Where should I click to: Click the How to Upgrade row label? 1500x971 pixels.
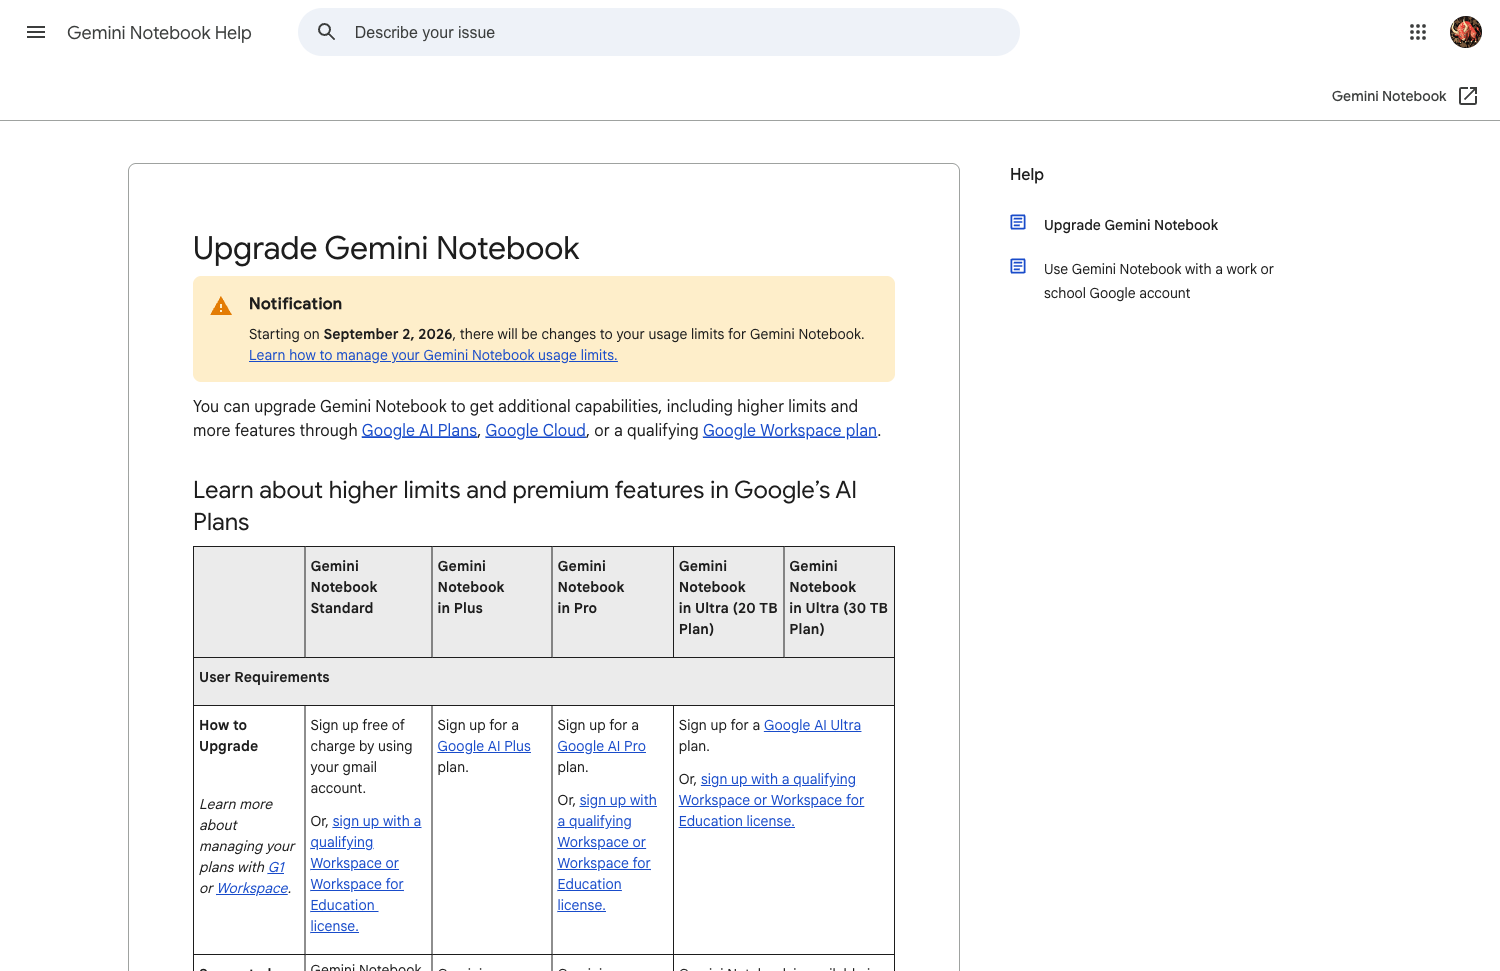pyautogui.click(x=228, y=735)
